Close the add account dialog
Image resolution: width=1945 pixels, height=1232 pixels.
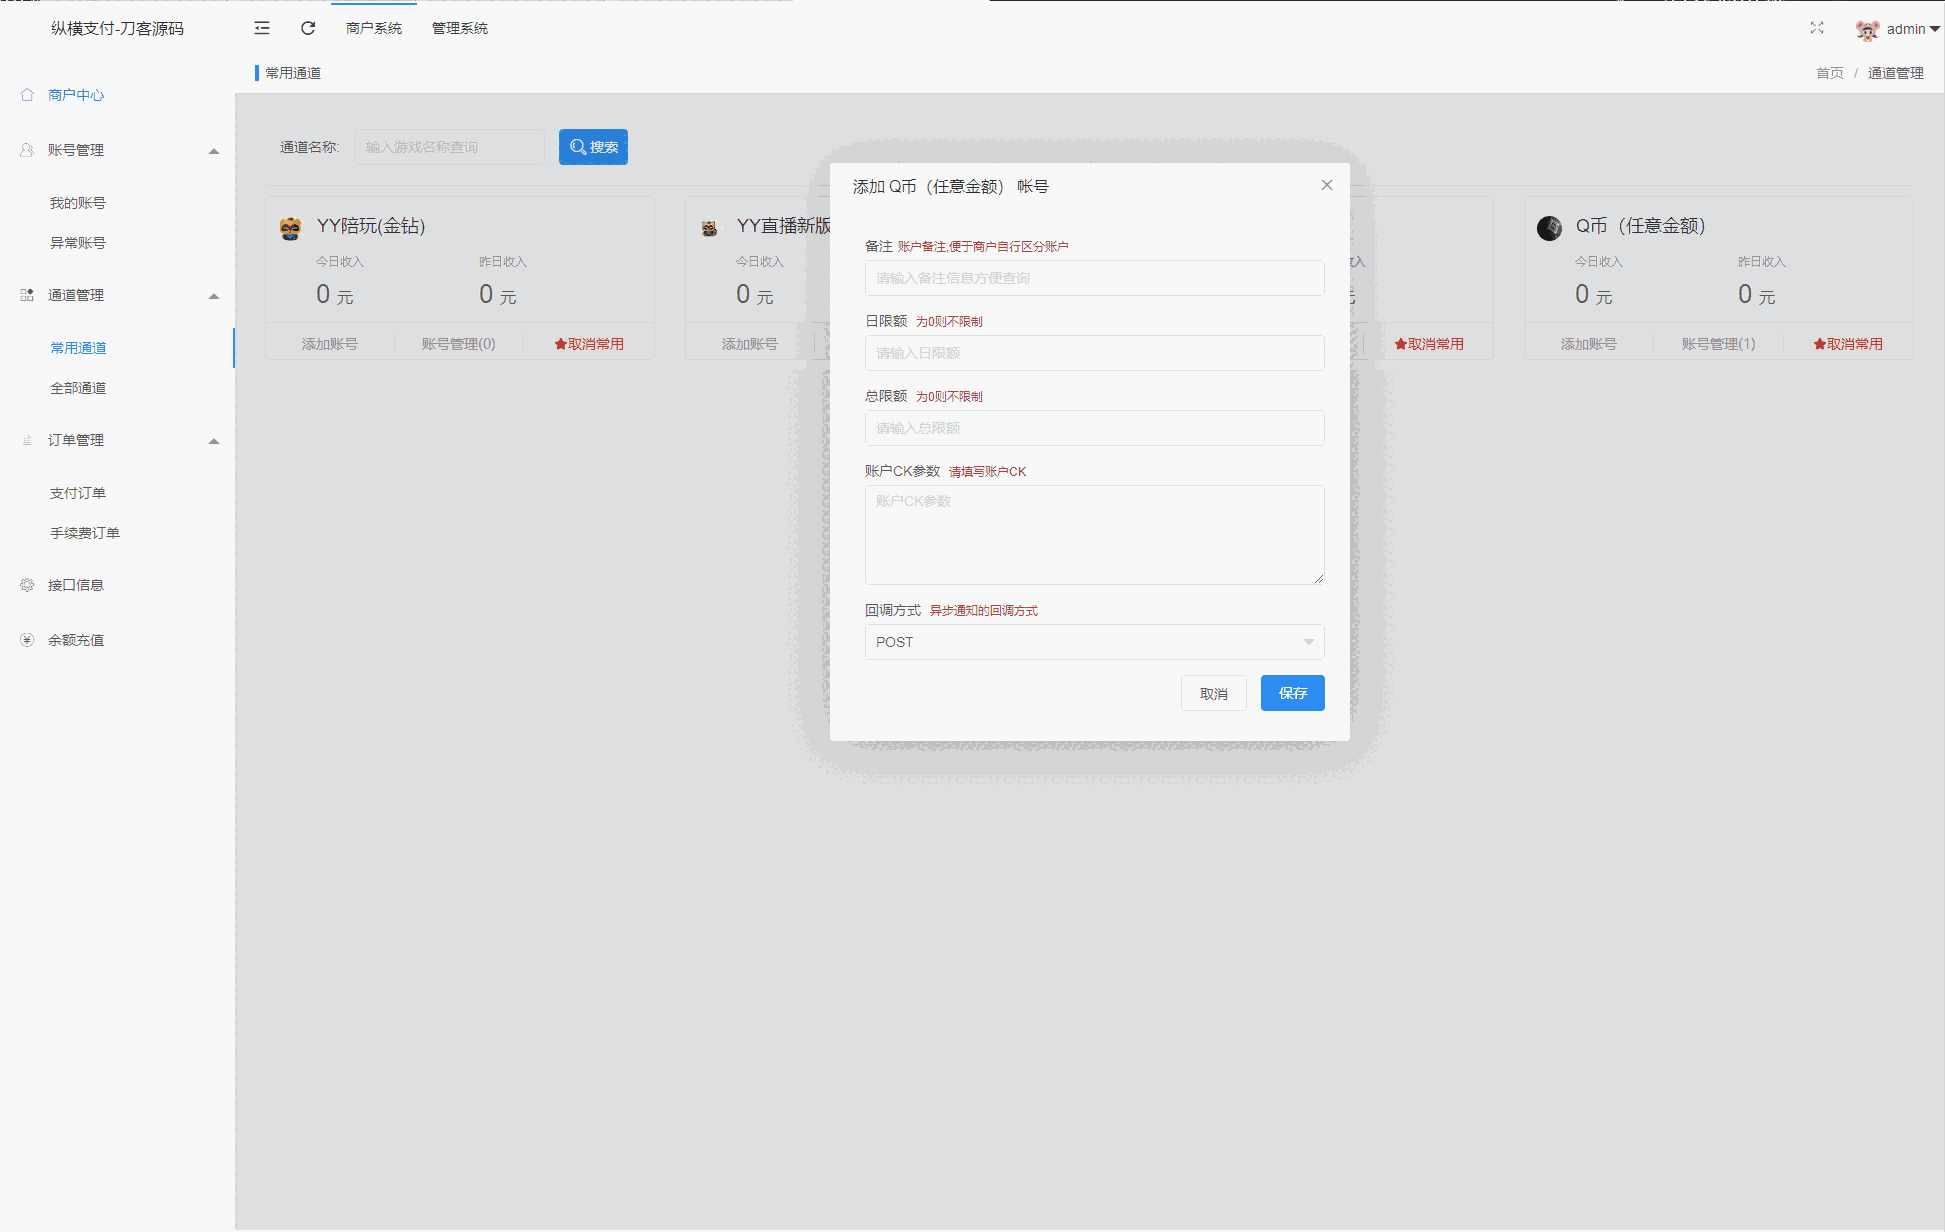[x=1327, y=185]
